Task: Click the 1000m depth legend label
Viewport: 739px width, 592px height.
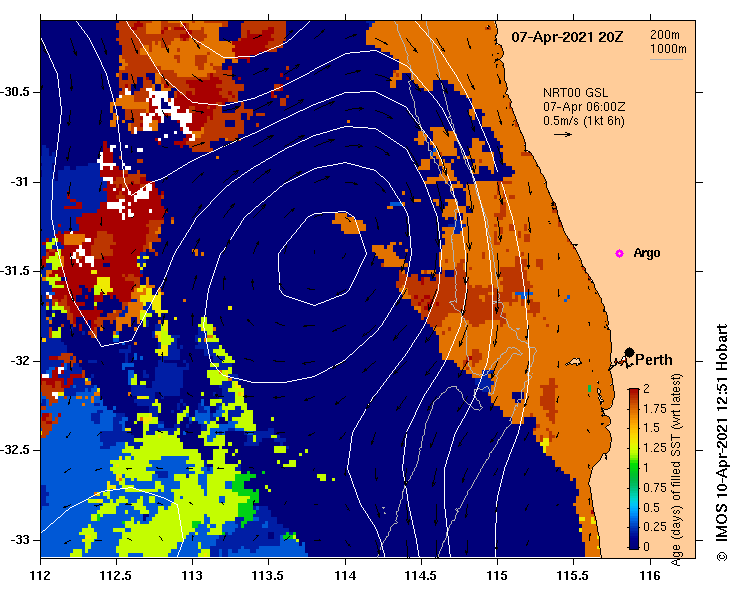Action: click(x=668, y=49)
